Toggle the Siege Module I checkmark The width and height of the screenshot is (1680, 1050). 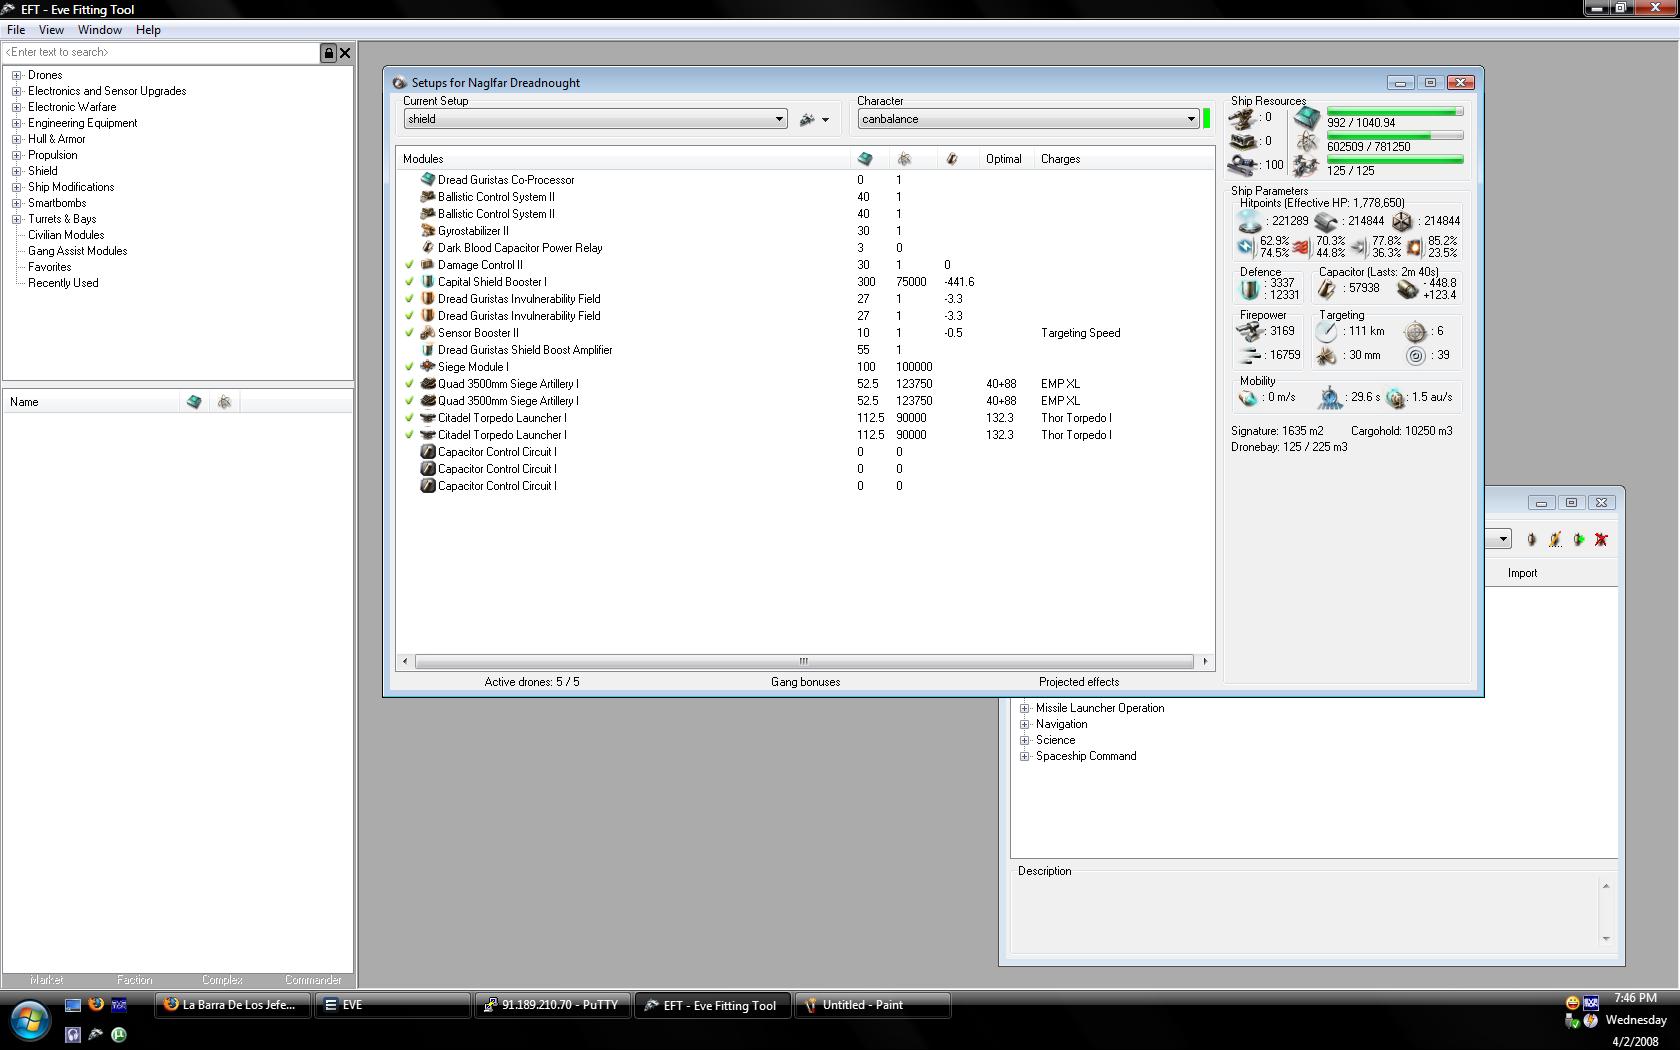(409, 367)
